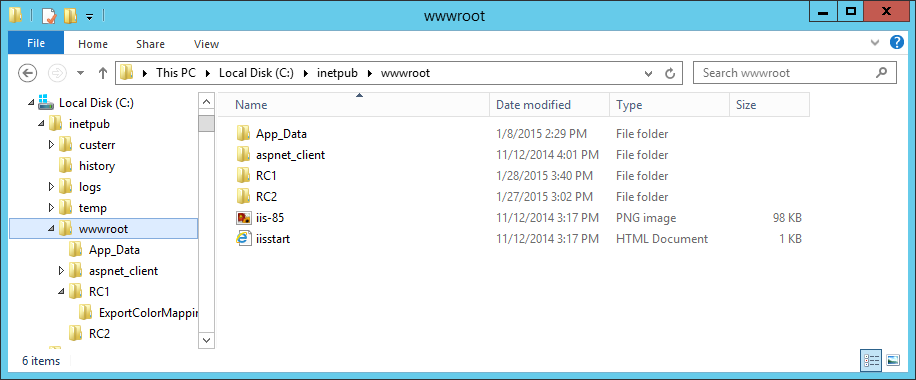This screenshot has height=380, width=916.
Task: Expand the ribbon with the chevron
Action: coord(875,43)
